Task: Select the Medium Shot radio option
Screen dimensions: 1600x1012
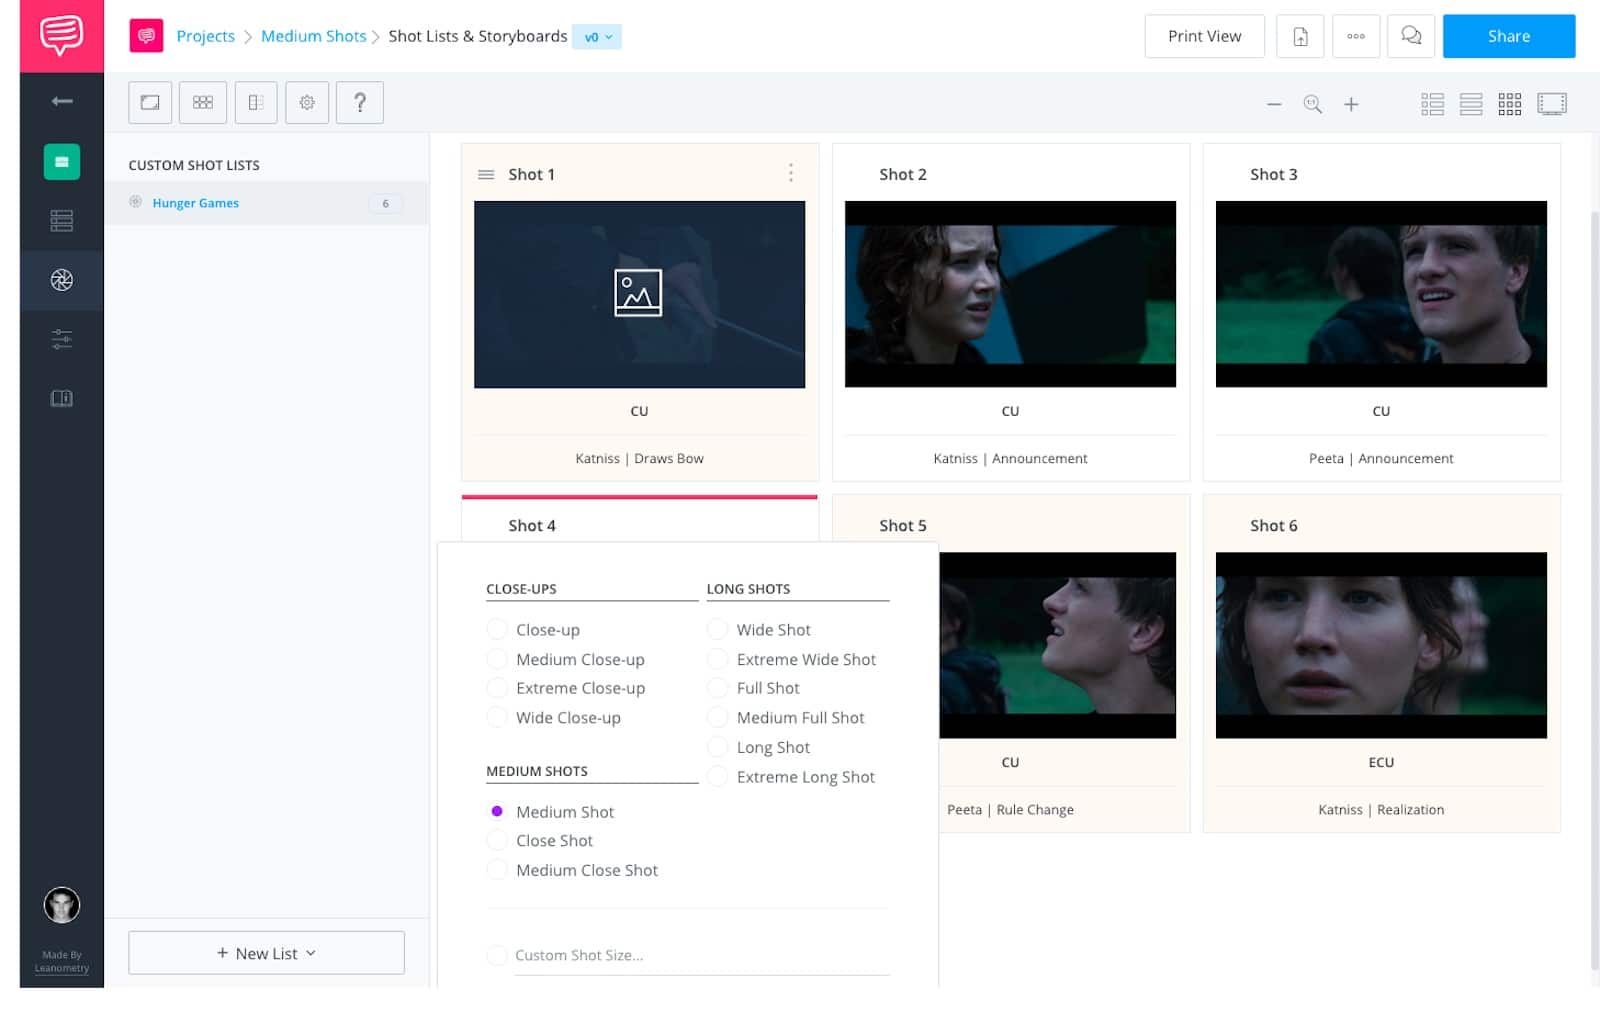Action: click(497, 811)
